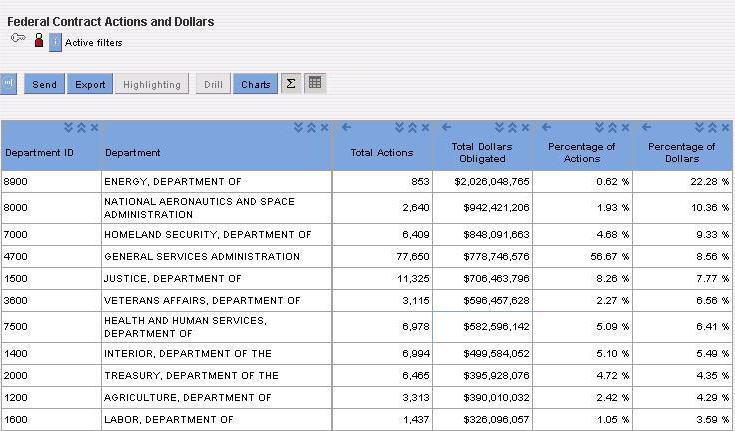The width and height of the screenshot is (735, 431).
Task: Click the Drill button
Action: click(213, 84)
